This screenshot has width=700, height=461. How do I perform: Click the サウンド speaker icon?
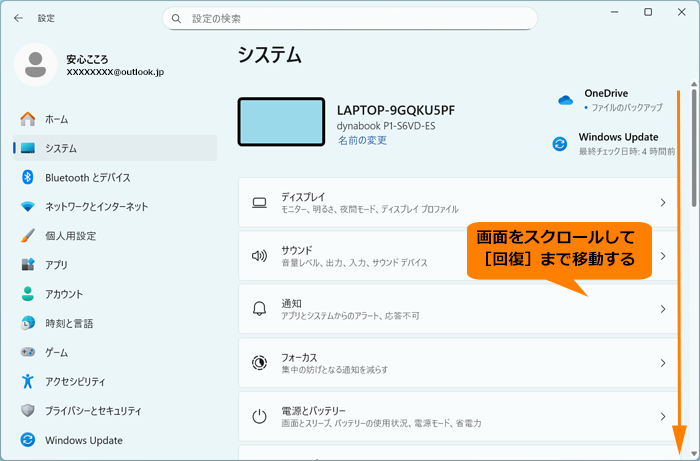point(259,256)
